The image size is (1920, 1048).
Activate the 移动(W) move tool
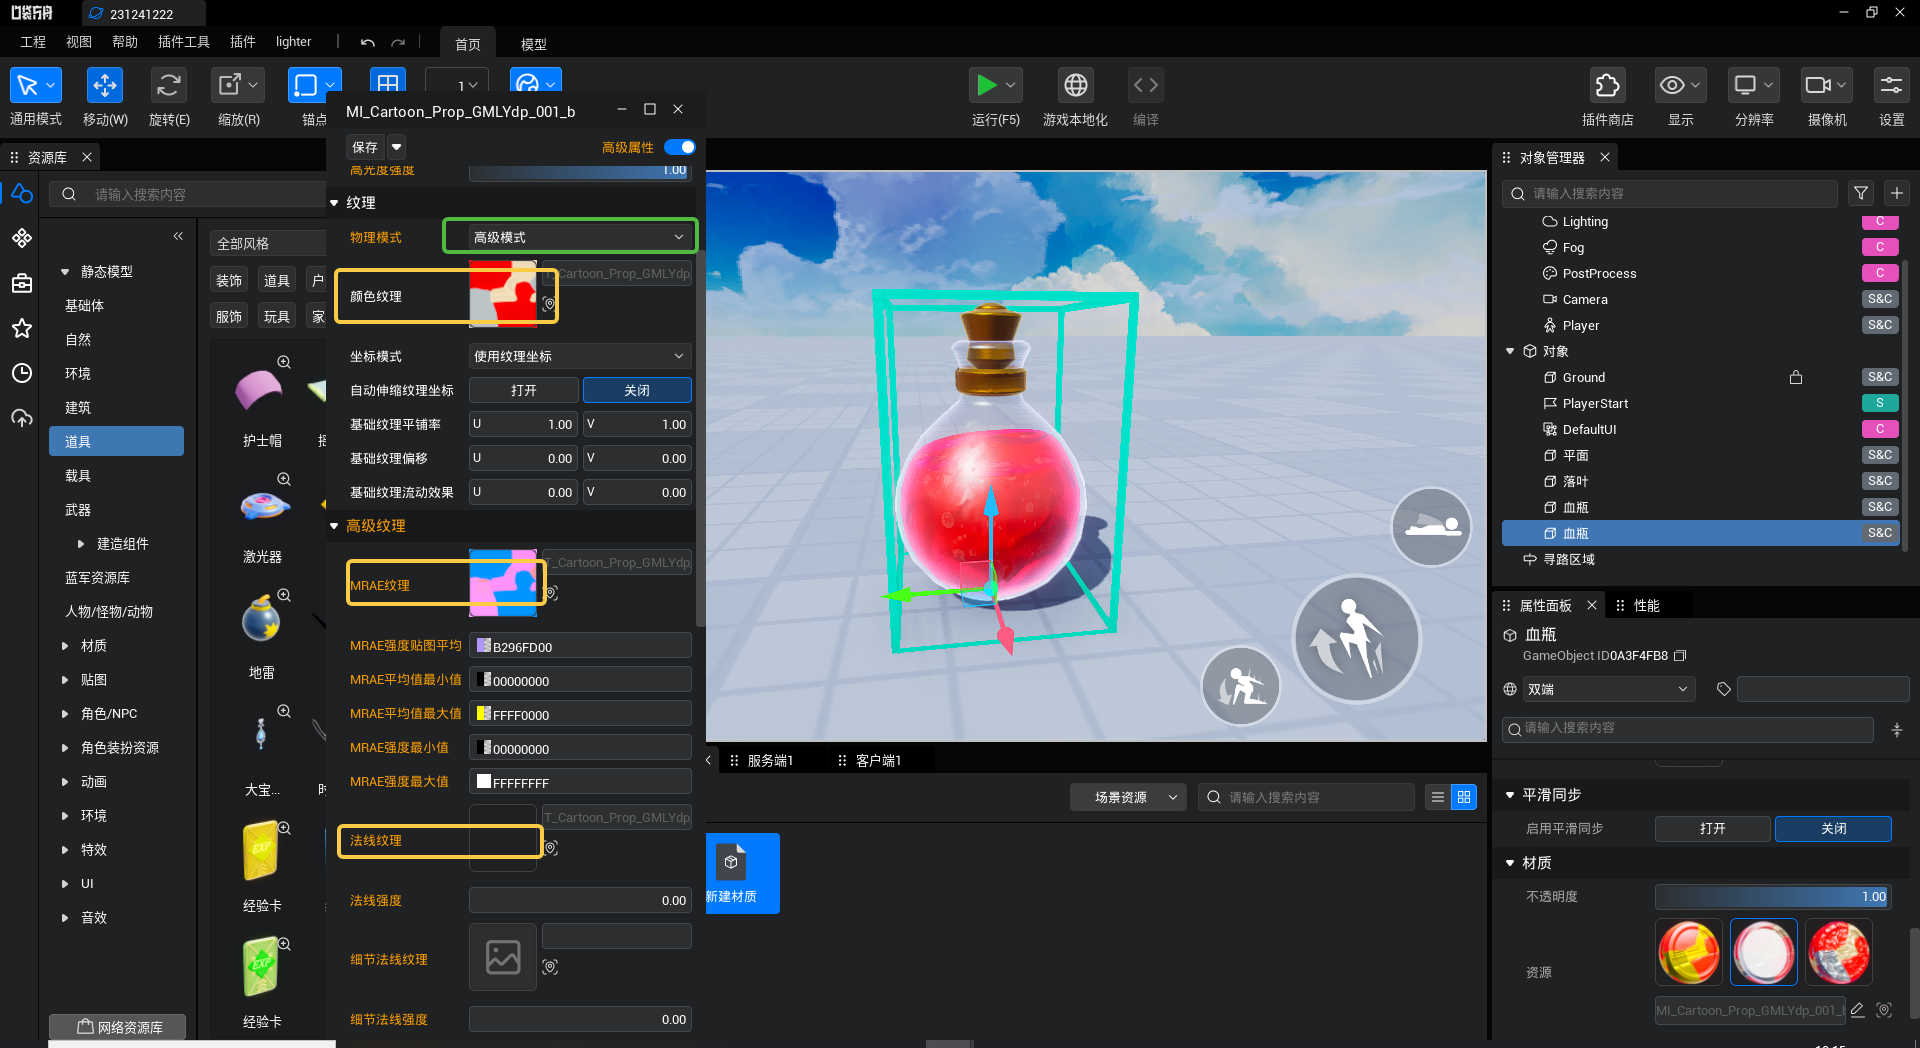coord(104,86)
